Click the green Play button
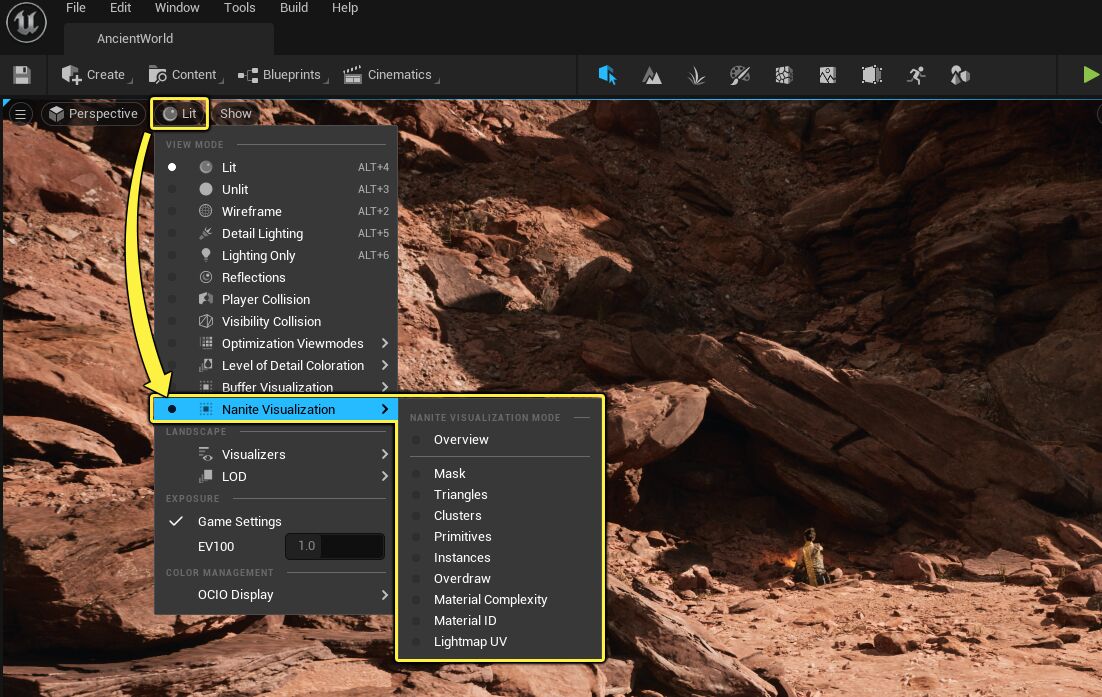This screenshot has height=697, width=1102. (x=1091, y=75)
